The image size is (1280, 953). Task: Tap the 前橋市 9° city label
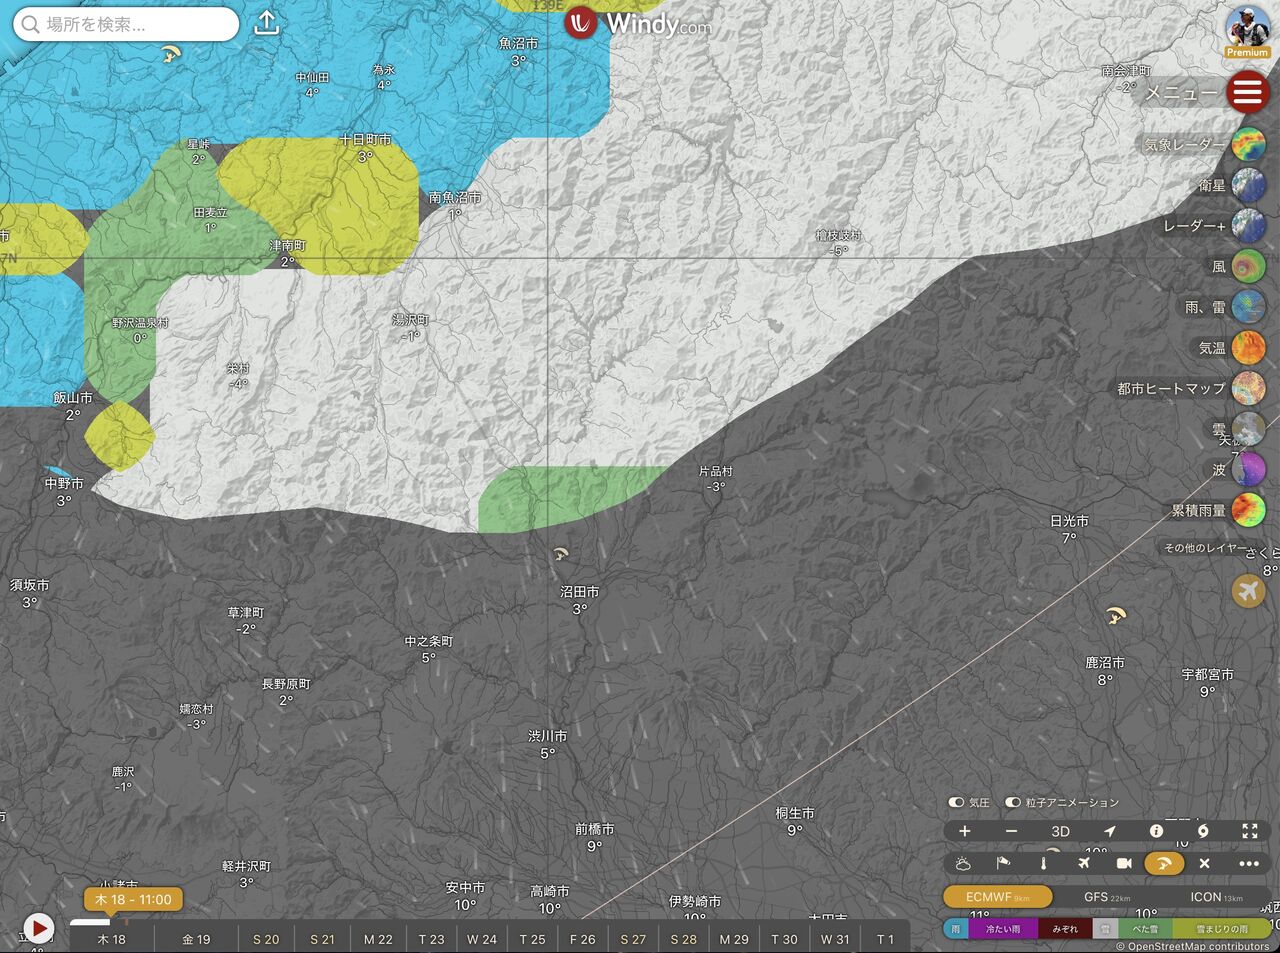(595, 837)
